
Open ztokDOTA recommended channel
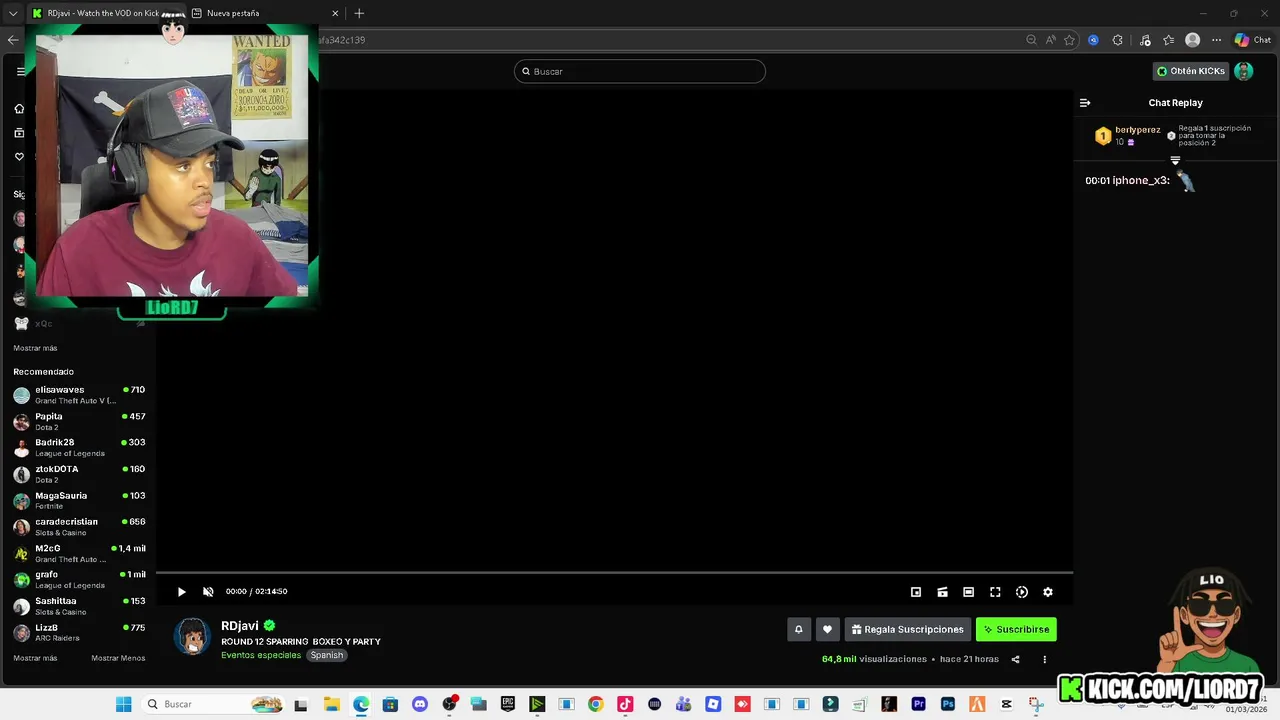click(x=79, y=474)
